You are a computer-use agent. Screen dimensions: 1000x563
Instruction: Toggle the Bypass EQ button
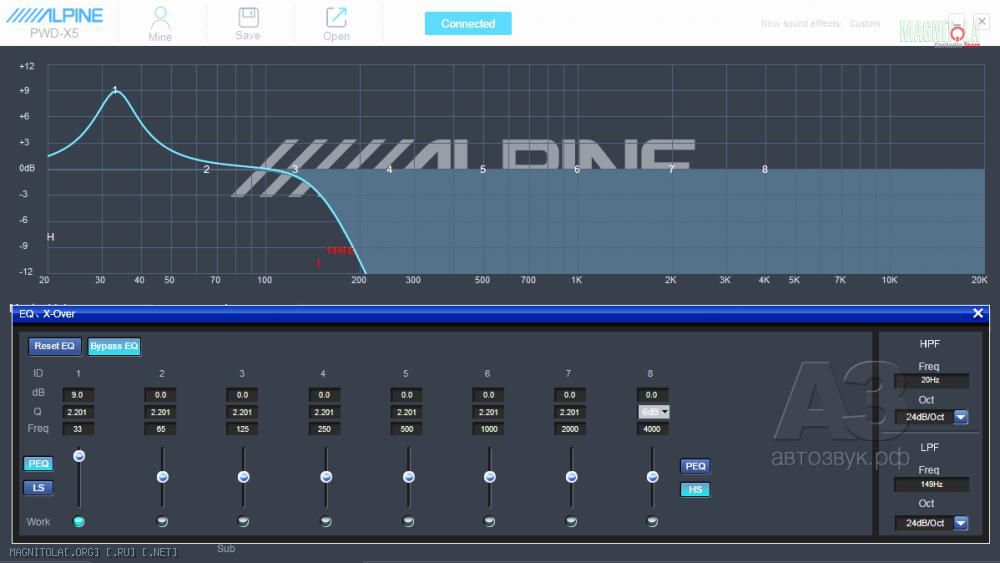pyautogui.click(x=114, y=346)
